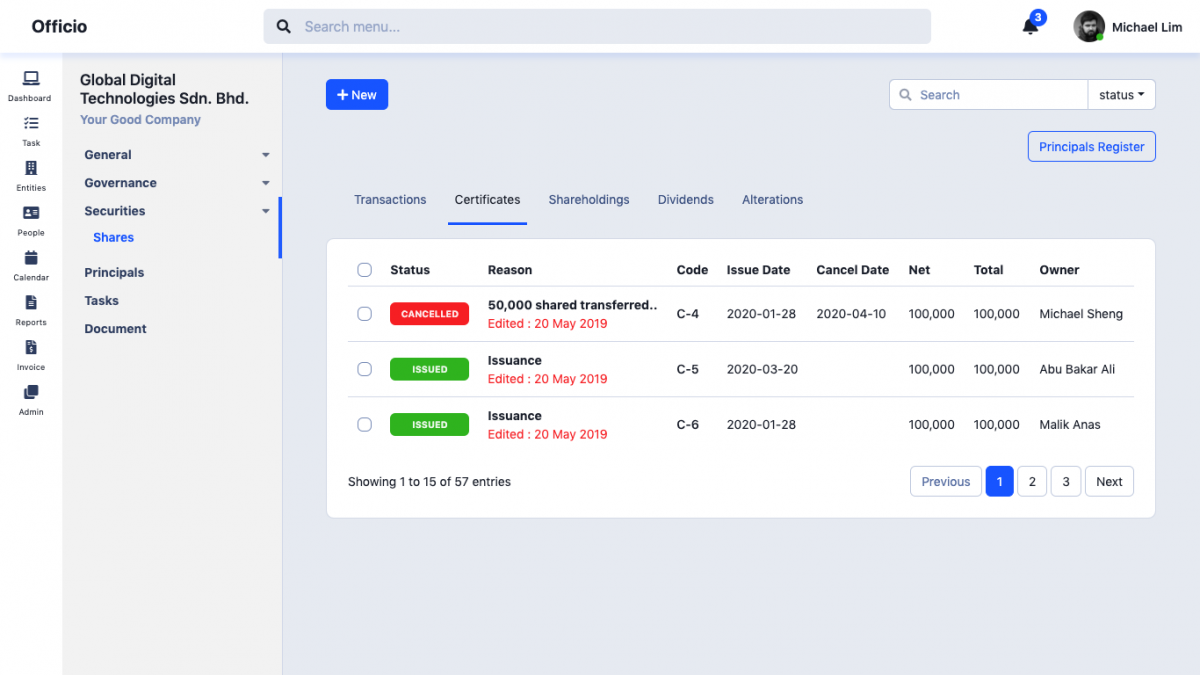
Task: Open the status filter dropdown
Action: (1121, 94)
